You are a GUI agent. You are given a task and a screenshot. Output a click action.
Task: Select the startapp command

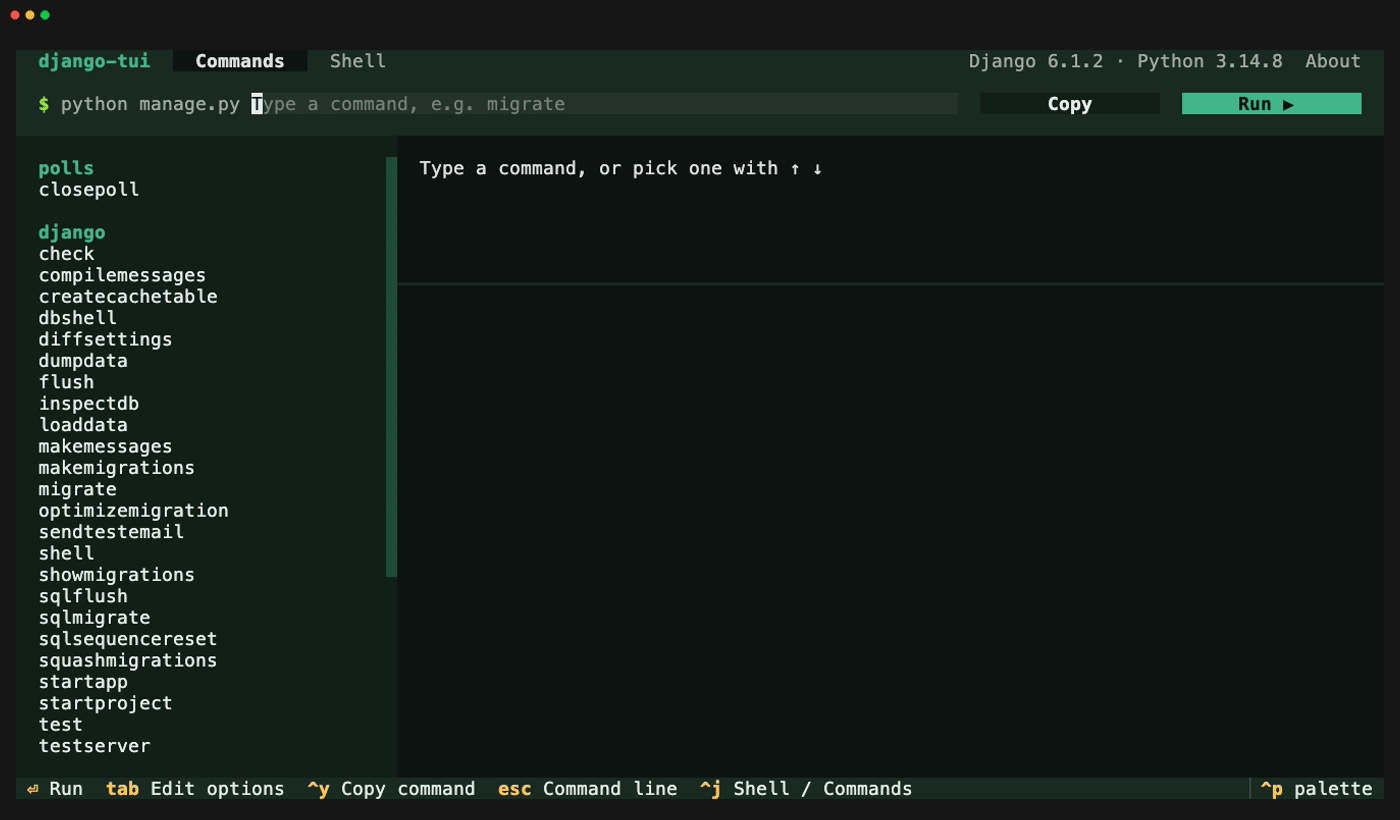[x=83, y=682]
